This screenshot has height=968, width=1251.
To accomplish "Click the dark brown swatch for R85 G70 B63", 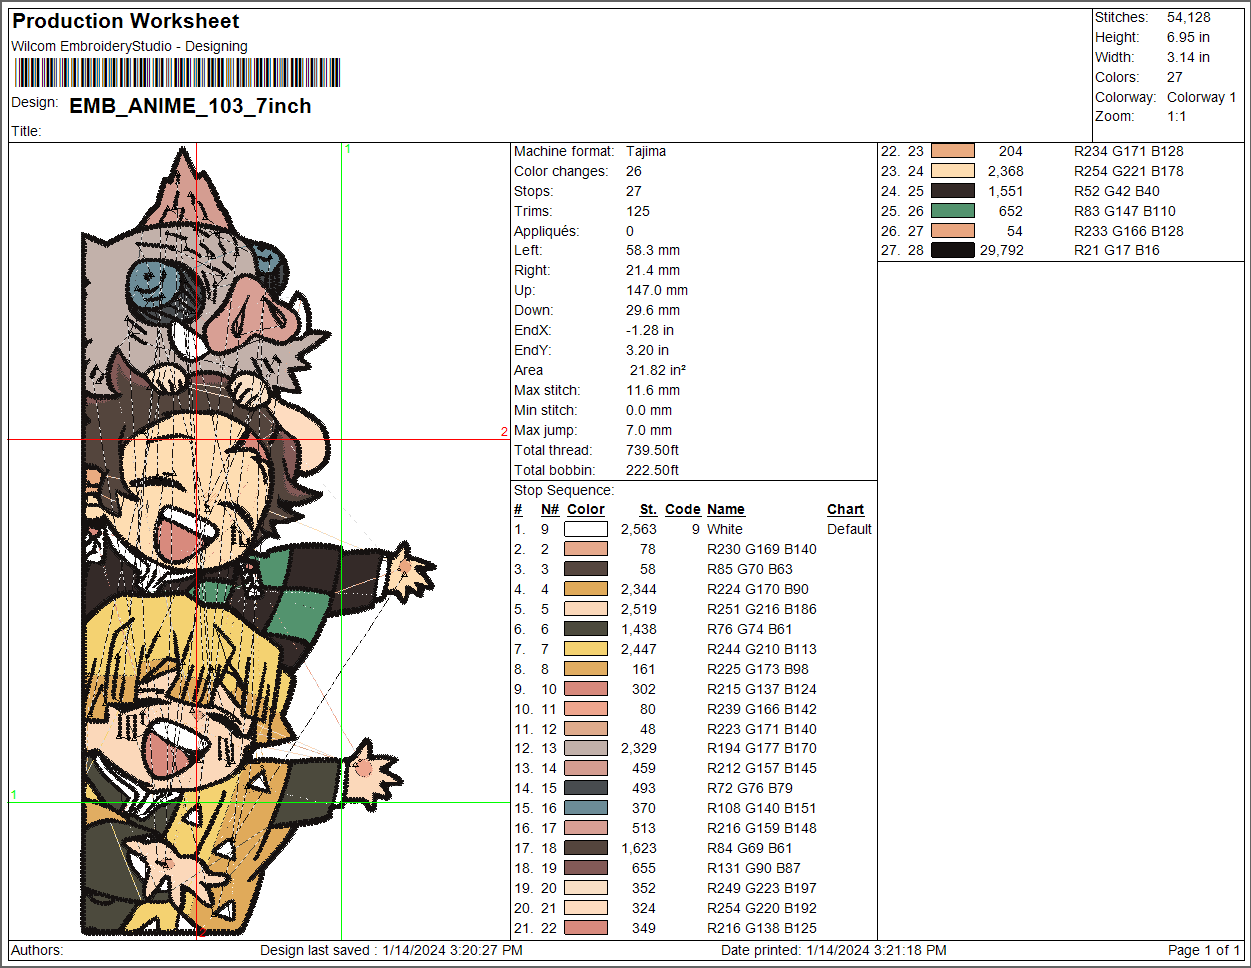I will pyautogui.click(x=586, y=569).
